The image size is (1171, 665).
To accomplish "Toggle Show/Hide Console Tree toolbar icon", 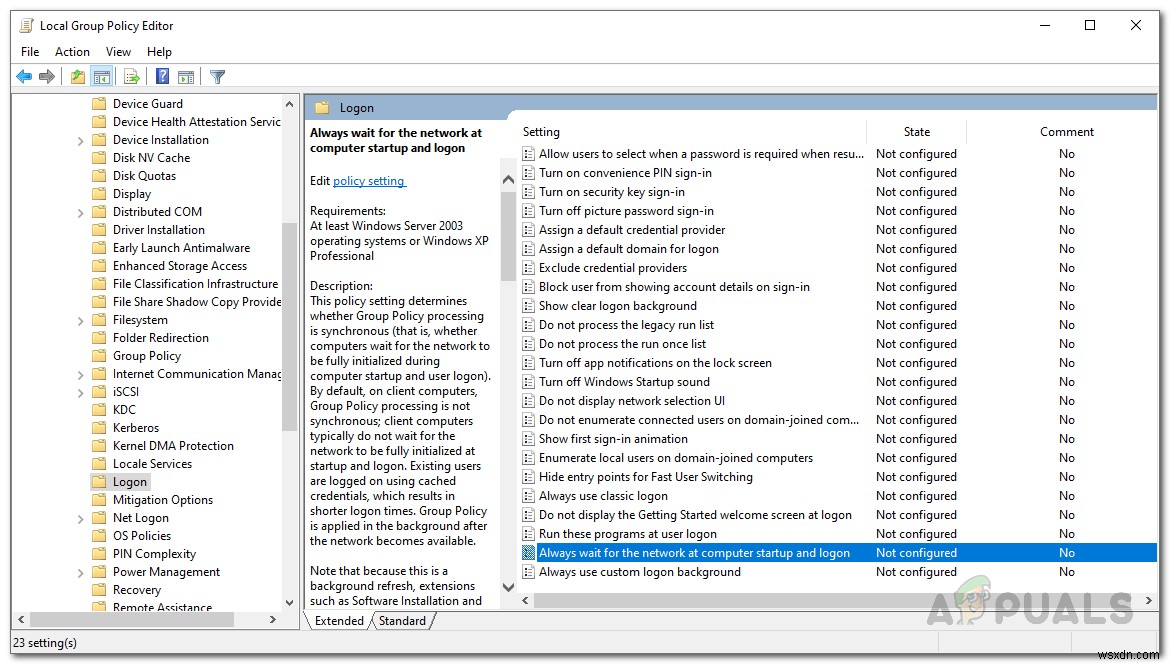I will click(x=102, y=76).
